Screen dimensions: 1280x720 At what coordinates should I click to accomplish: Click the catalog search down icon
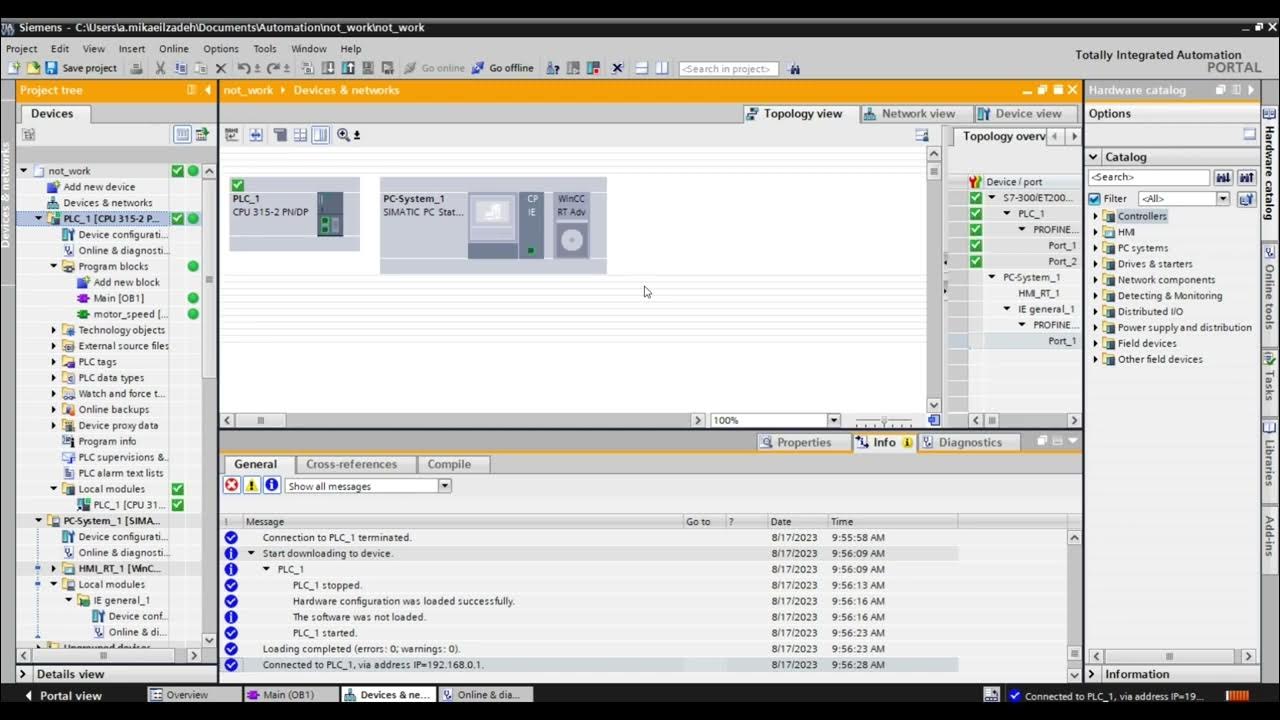click(1223, 177)
